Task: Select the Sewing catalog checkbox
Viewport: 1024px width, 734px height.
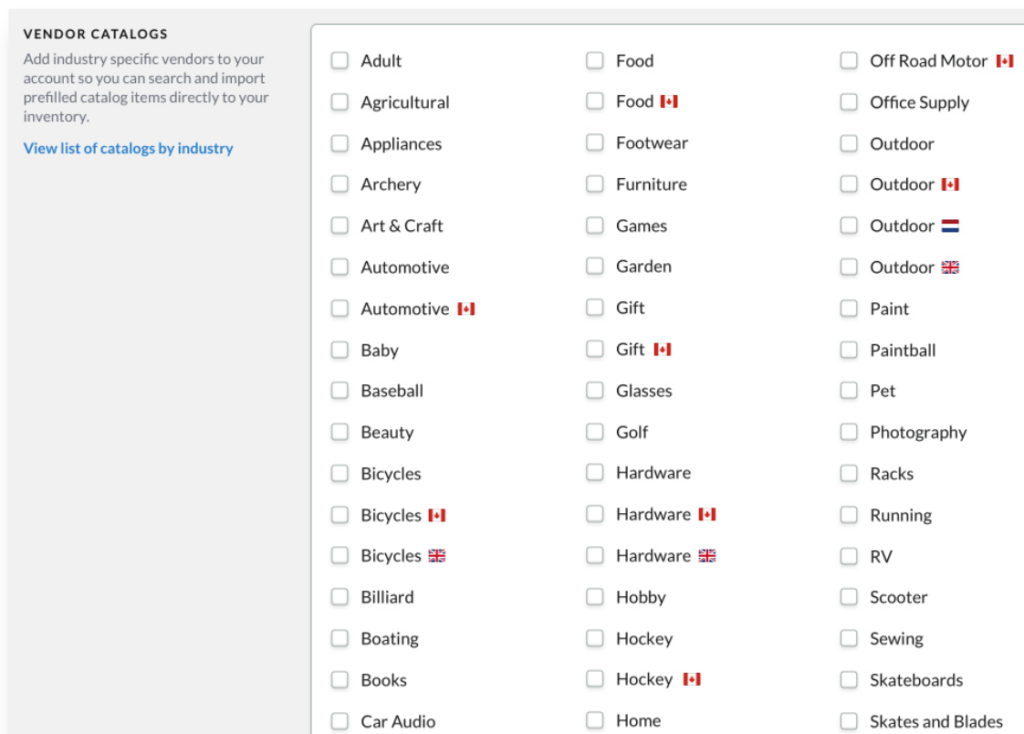Action: tap(849, 638)
